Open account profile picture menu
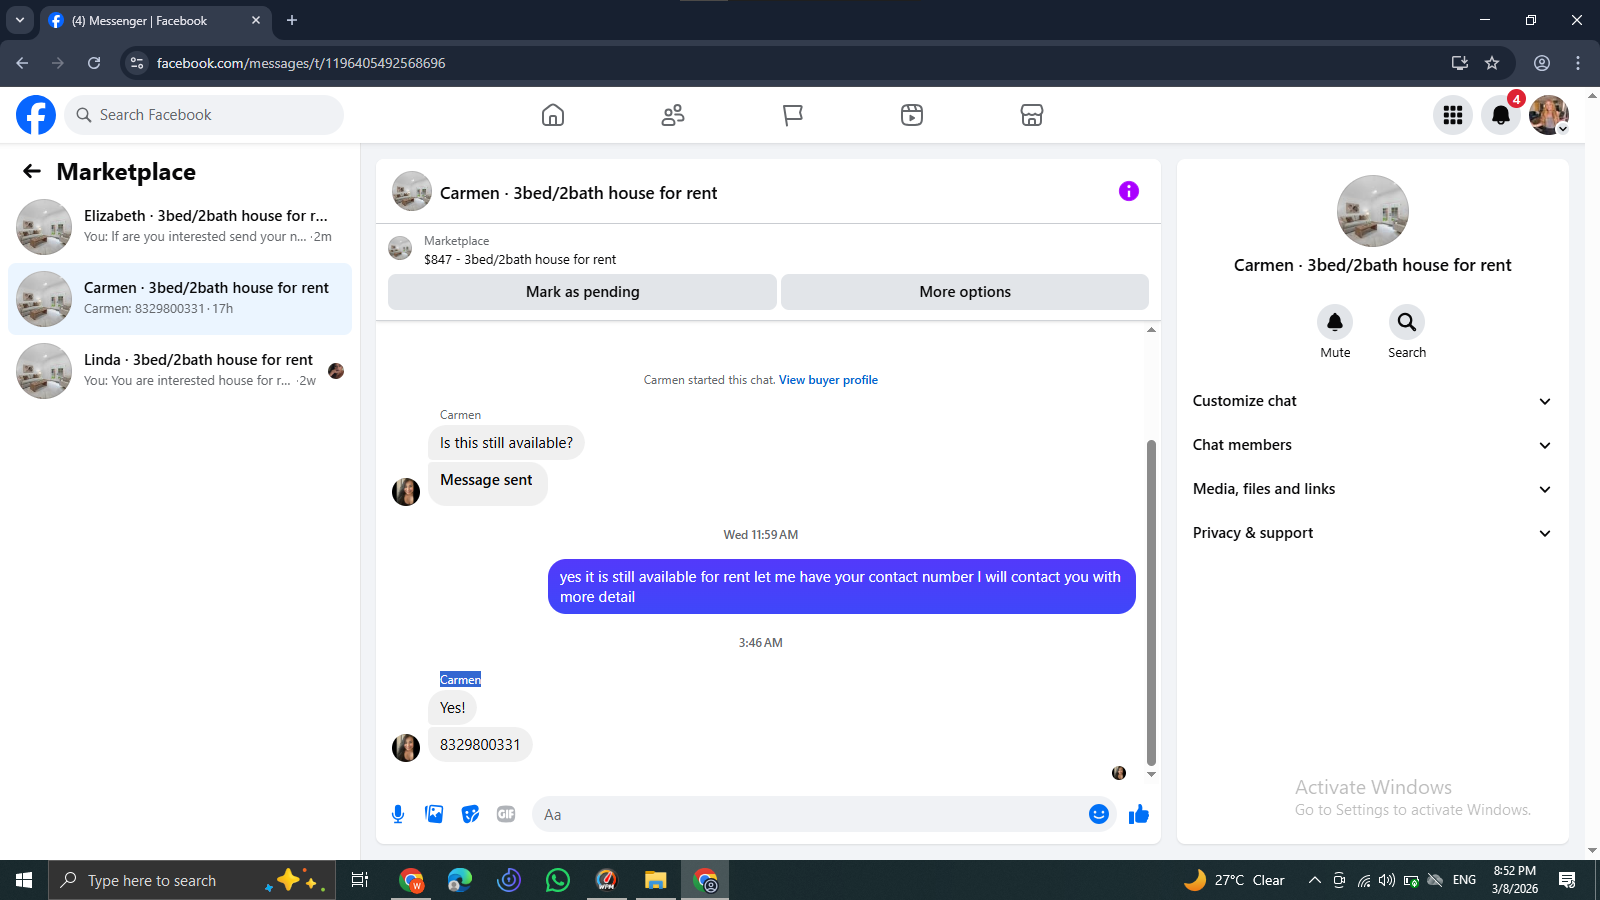The image size is (1600, 900). (1549, 115)
